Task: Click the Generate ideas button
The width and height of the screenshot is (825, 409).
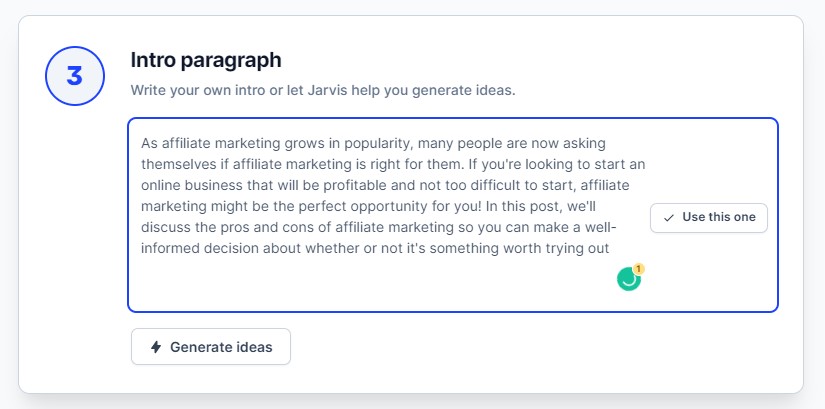Action: point(211,346)
